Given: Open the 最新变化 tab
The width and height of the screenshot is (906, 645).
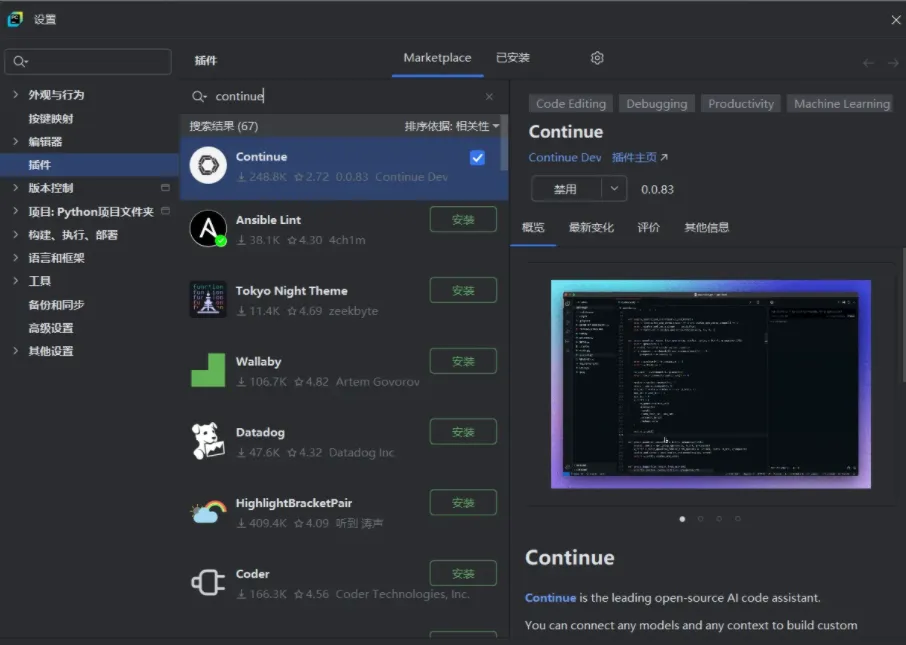Looking at the screenshot, I should 591,227.
